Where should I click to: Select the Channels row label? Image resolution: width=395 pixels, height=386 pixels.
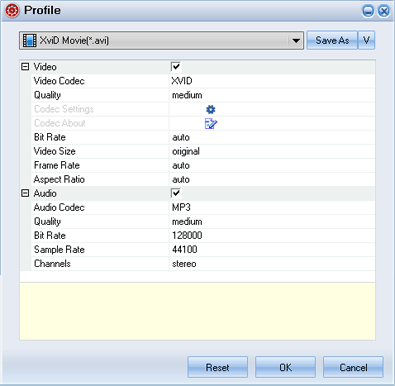click(x=52, y=264)
